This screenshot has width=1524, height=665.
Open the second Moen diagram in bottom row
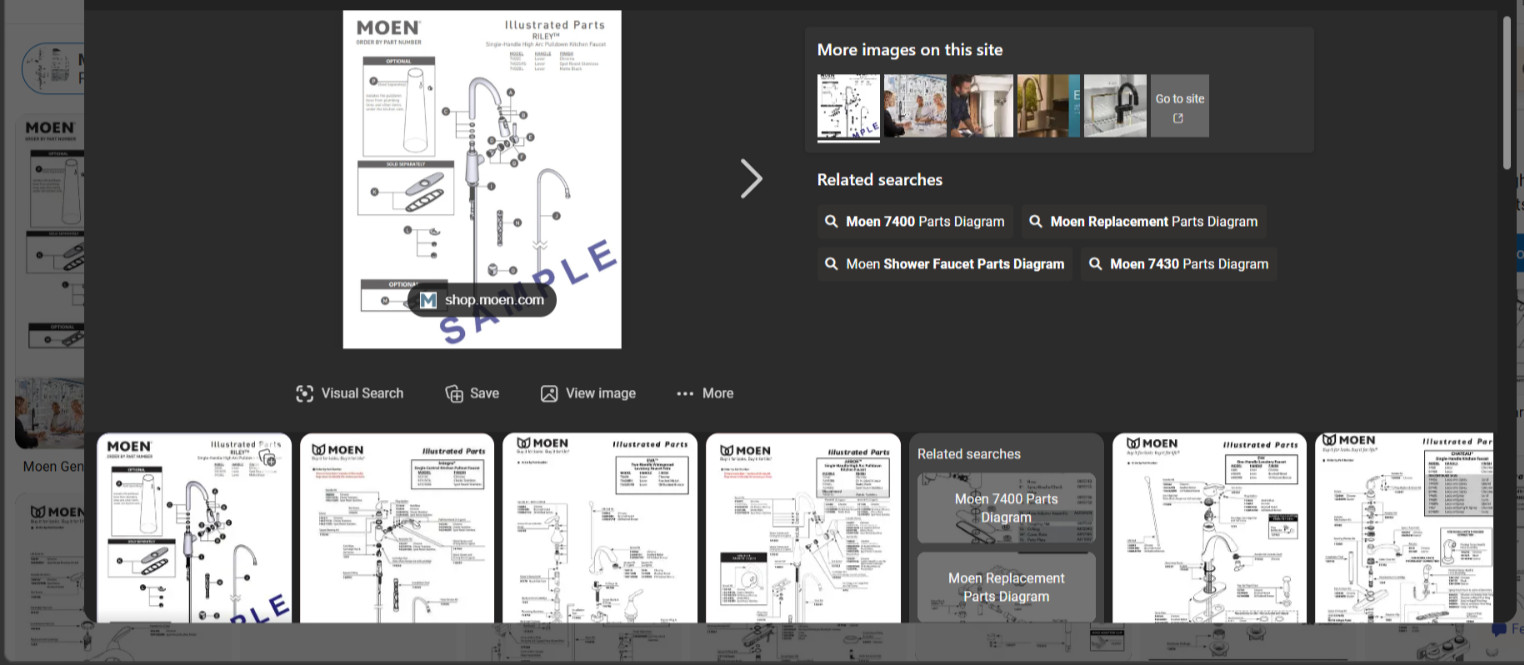[x=397, y=528]
